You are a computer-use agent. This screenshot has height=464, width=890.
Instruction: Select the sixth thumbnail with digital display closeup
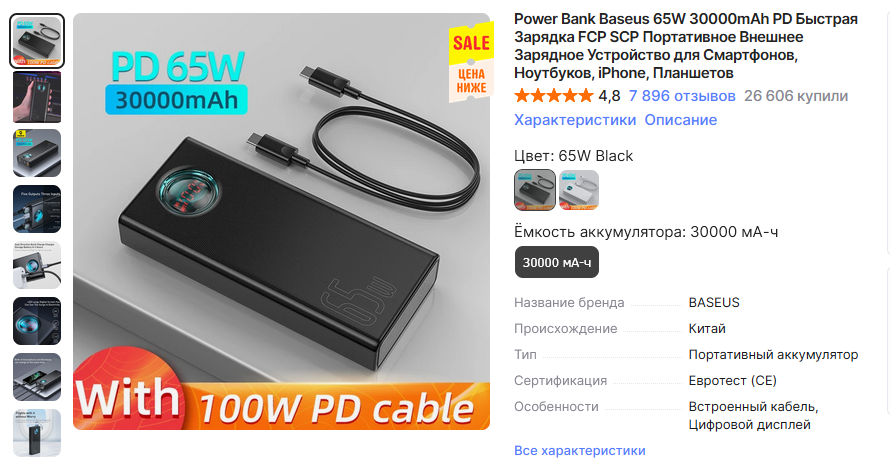37,321
